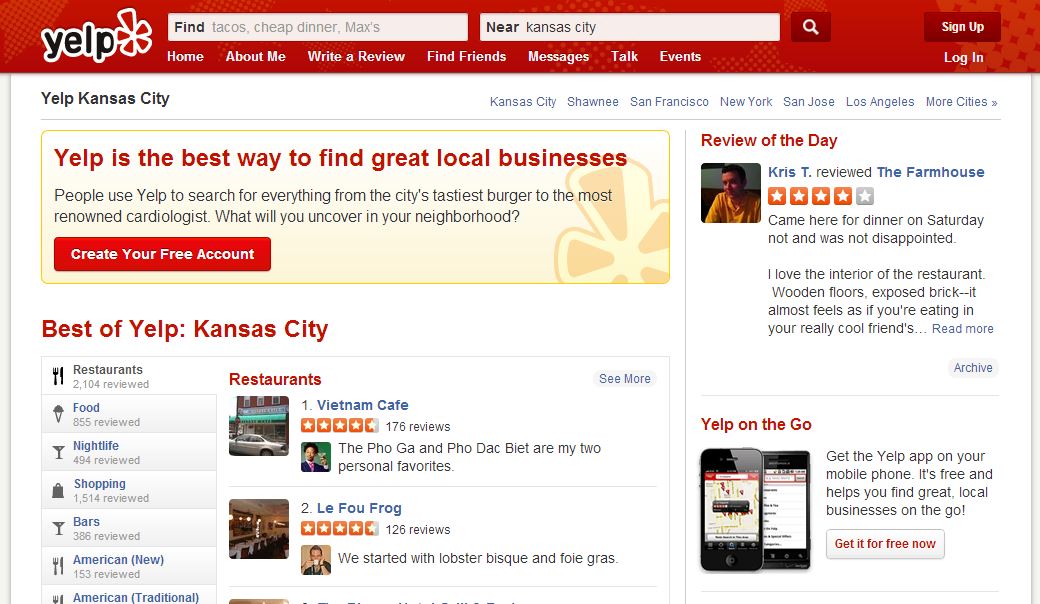Go to the Find Friends menu item

(466, 56)
